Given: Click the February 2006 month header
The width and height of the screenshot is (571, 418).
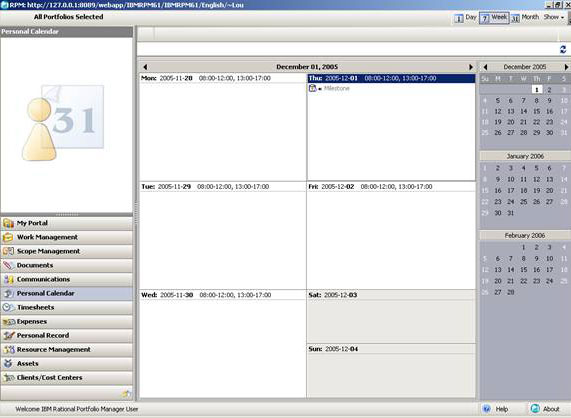Looking at the screenshot, I should click(x=525, y=236).
